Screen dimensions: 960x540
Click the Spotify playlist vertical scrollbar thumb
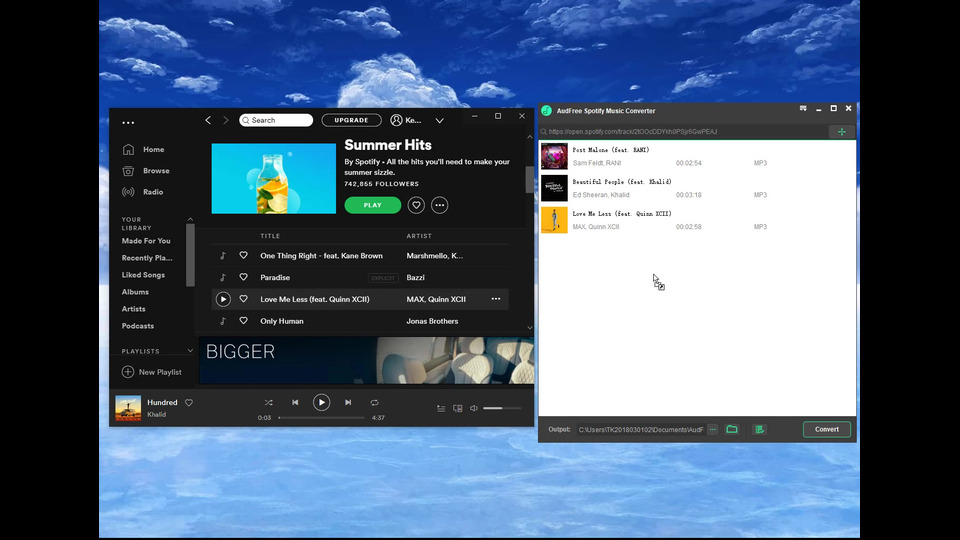tap(530, 179)
